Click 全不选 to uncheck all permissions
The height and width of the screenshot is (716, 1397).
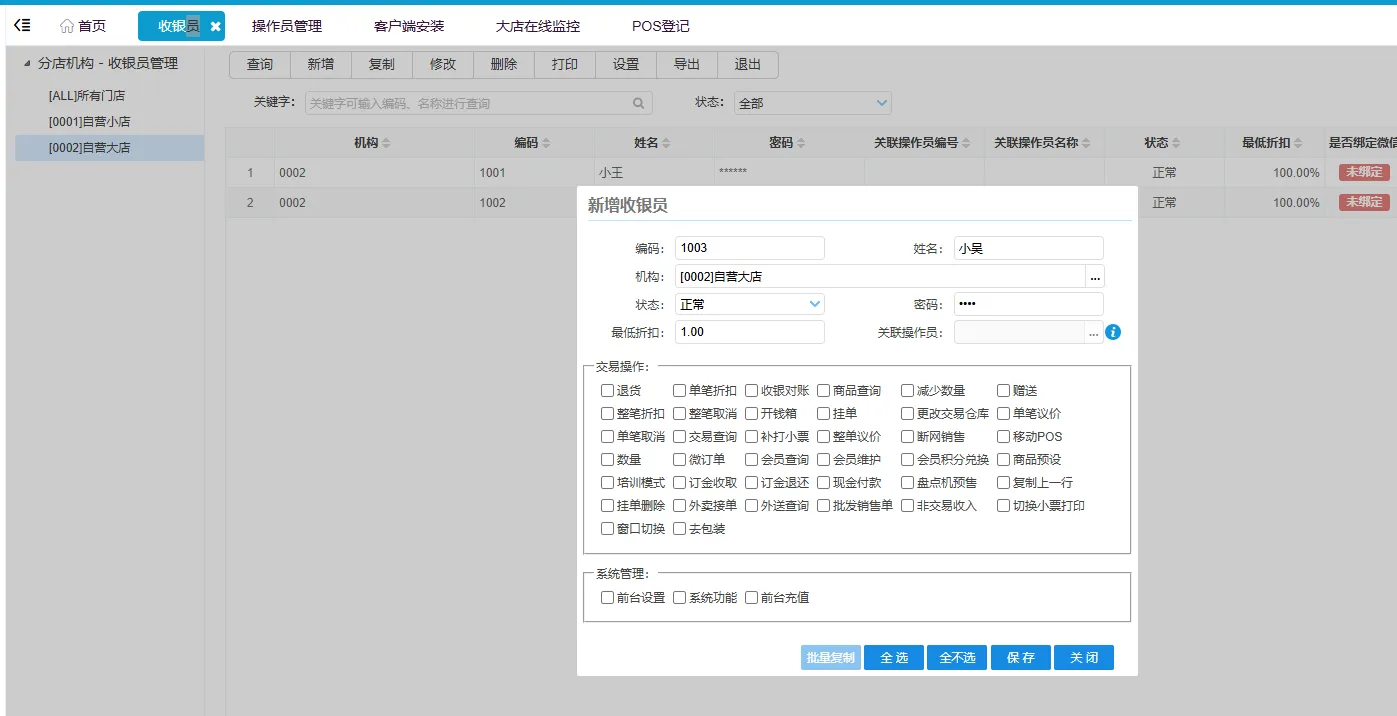click(957, 658)
